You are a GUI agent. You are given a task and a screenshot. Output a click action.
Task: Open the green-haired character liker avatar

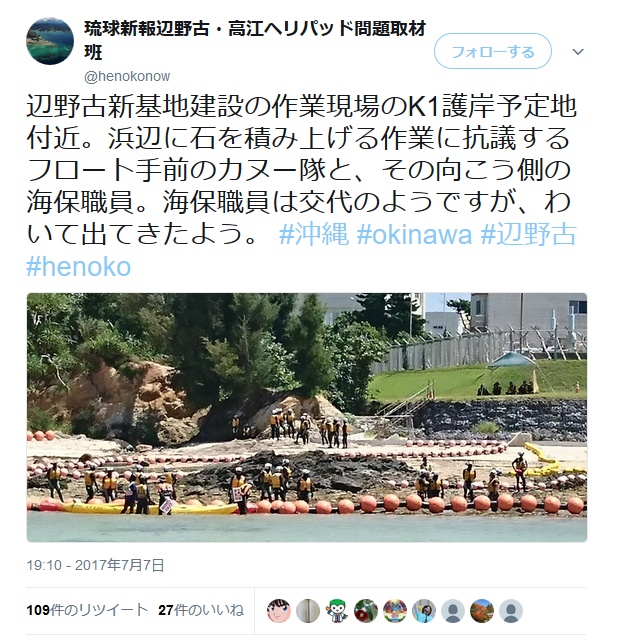pyautogui.click(x=337, y=611)
